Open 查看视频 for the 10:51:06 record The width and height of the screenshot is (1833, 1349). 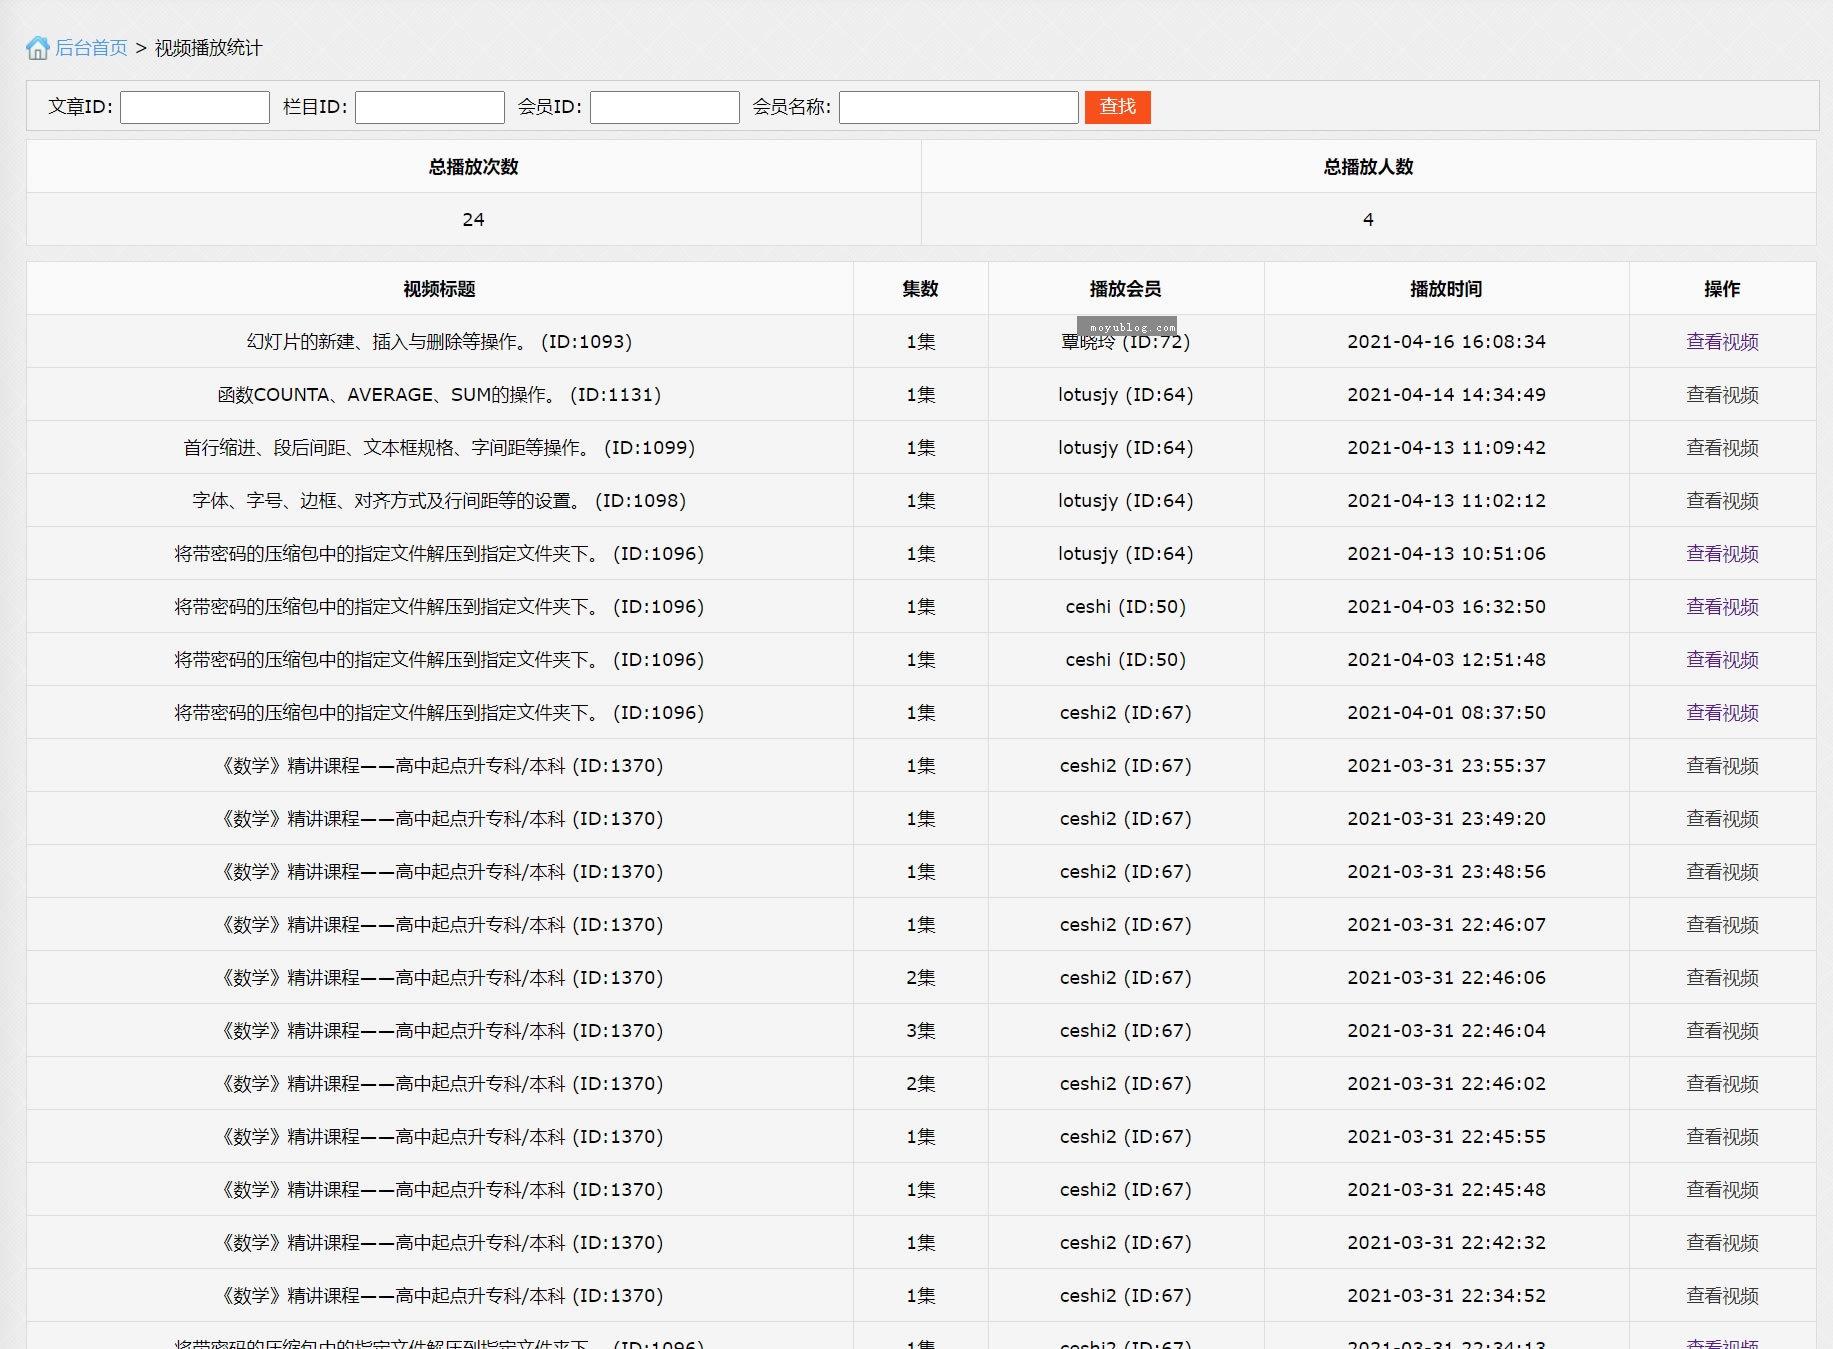(1722, 554)
